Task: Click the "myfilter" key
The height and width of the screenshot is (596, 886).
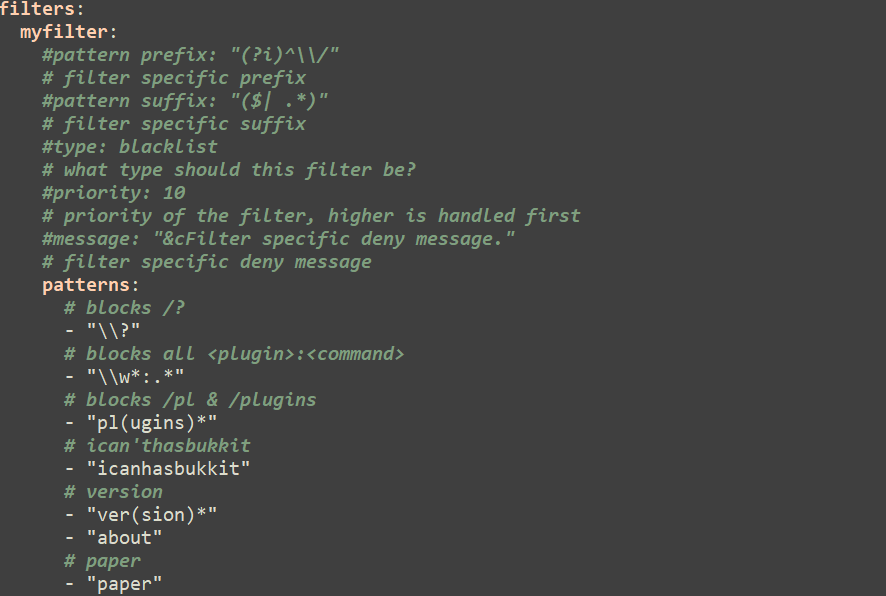Action: tap(63, 32)
